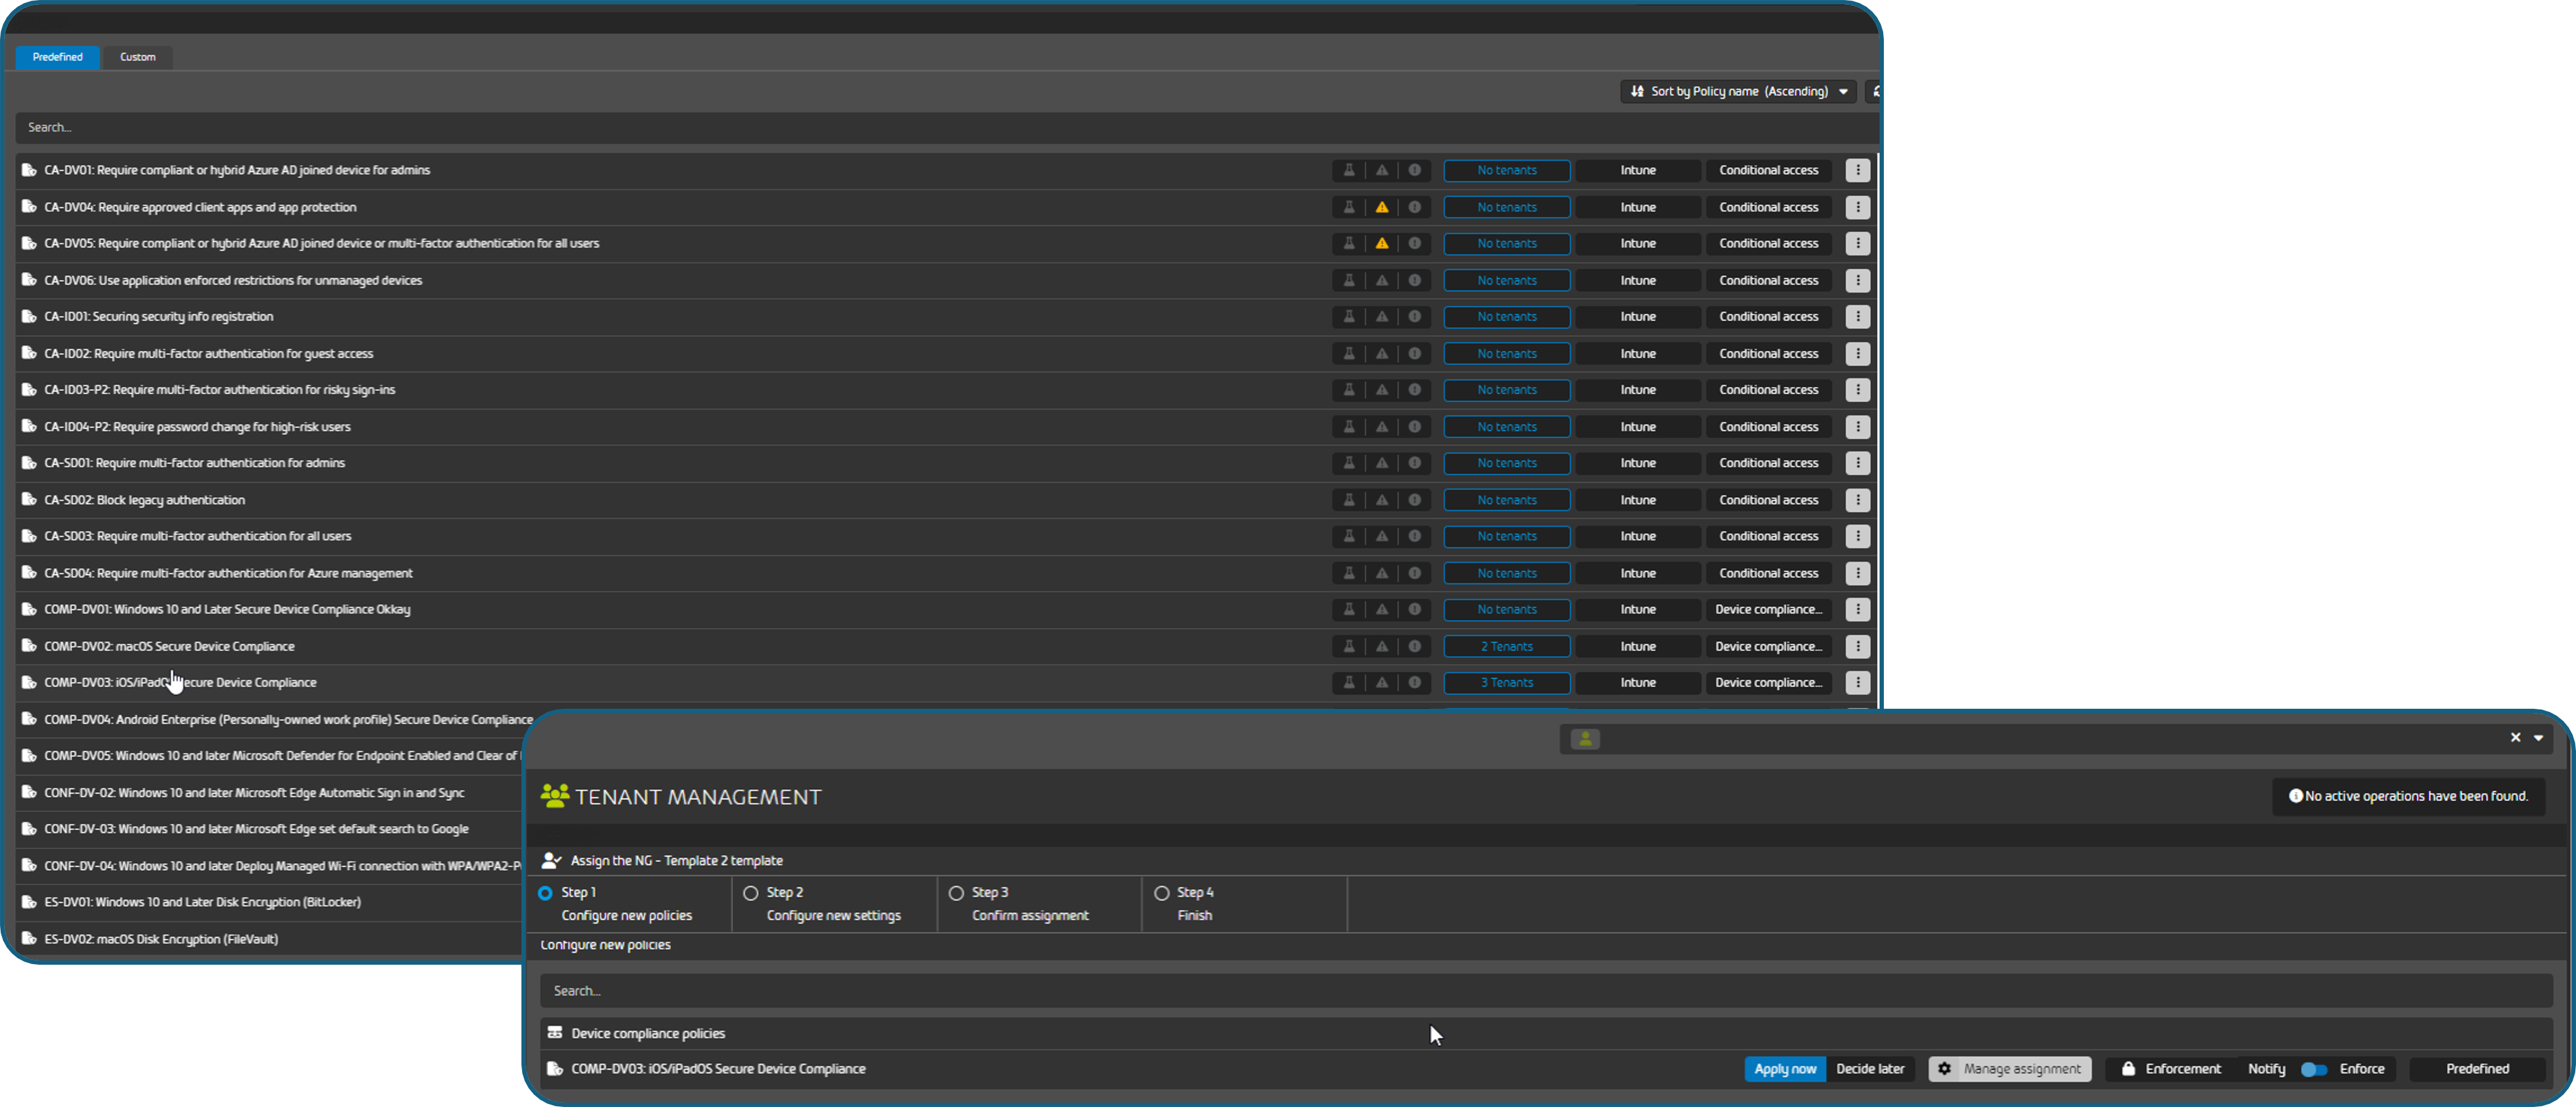Select CA-SD04: Require multi-factor authentication for Azure management
Screen dimensions: 2576x1107
pyautogui.click(x=229, y=573)
